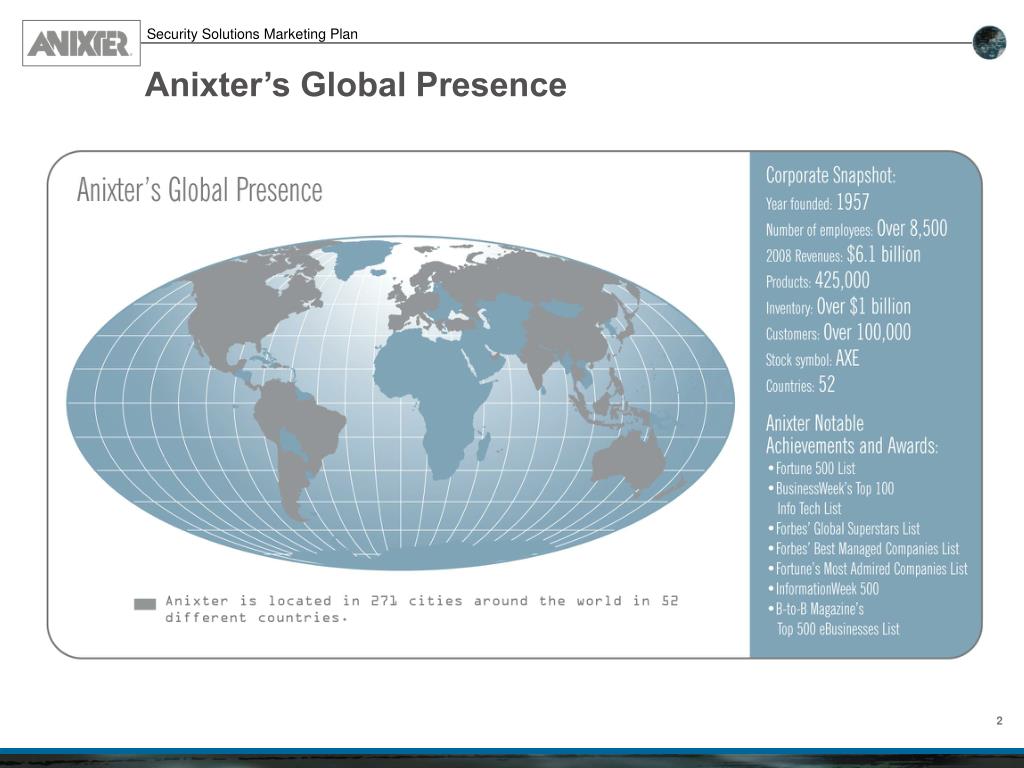Click the gray legend square beside the caption
The width and height of the screenshot is (1024, 768).
click(x=145, y=604)
